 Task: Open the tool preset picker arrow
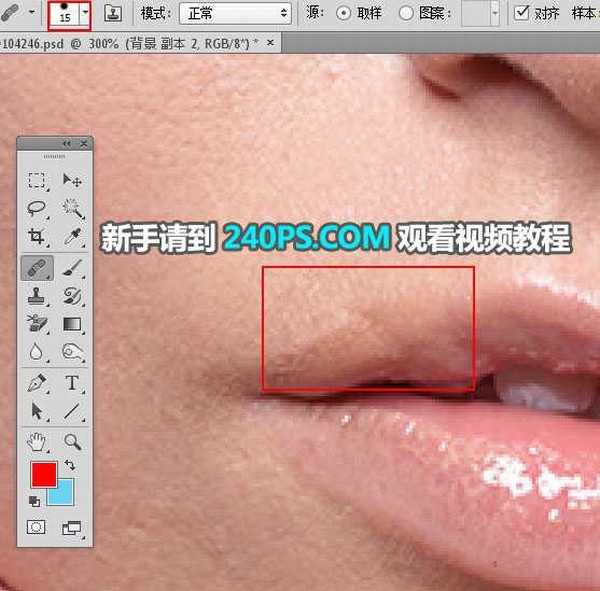click(x=32, y=12)
